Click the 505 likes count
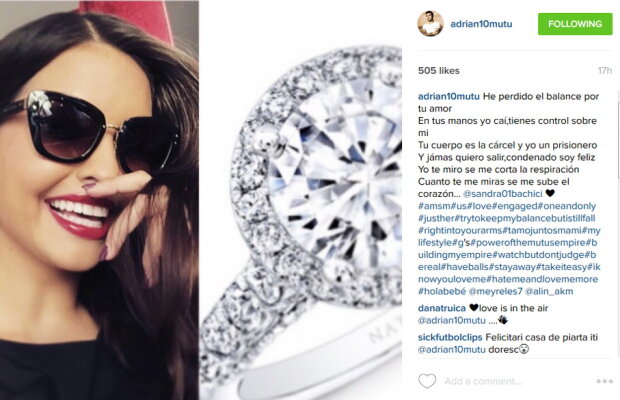620x400 pixels. (x=439, y=71)
